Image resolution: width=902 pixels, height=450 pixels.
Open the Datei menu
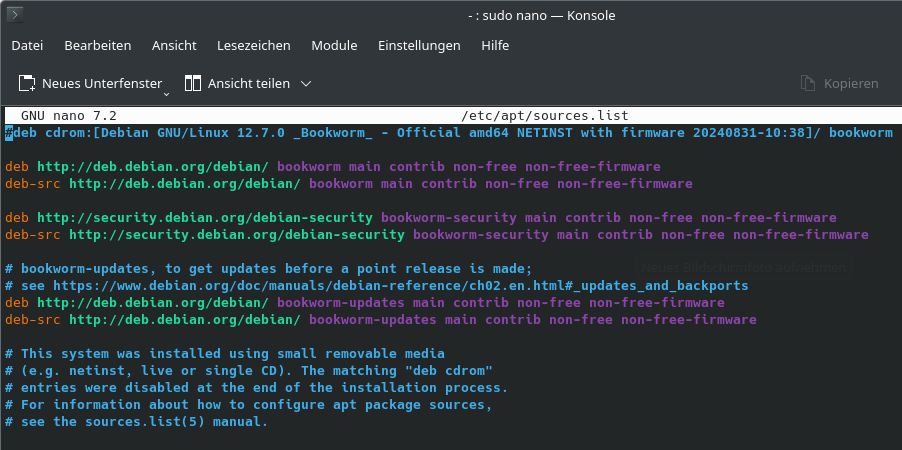(x=27, y=45)
